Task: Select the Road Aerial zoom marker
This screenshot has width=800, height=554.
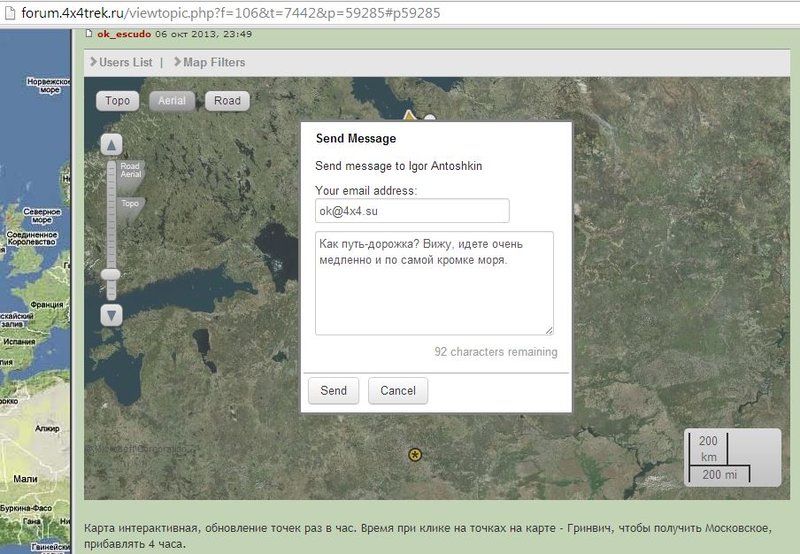Action: click(x=130, y=170)
